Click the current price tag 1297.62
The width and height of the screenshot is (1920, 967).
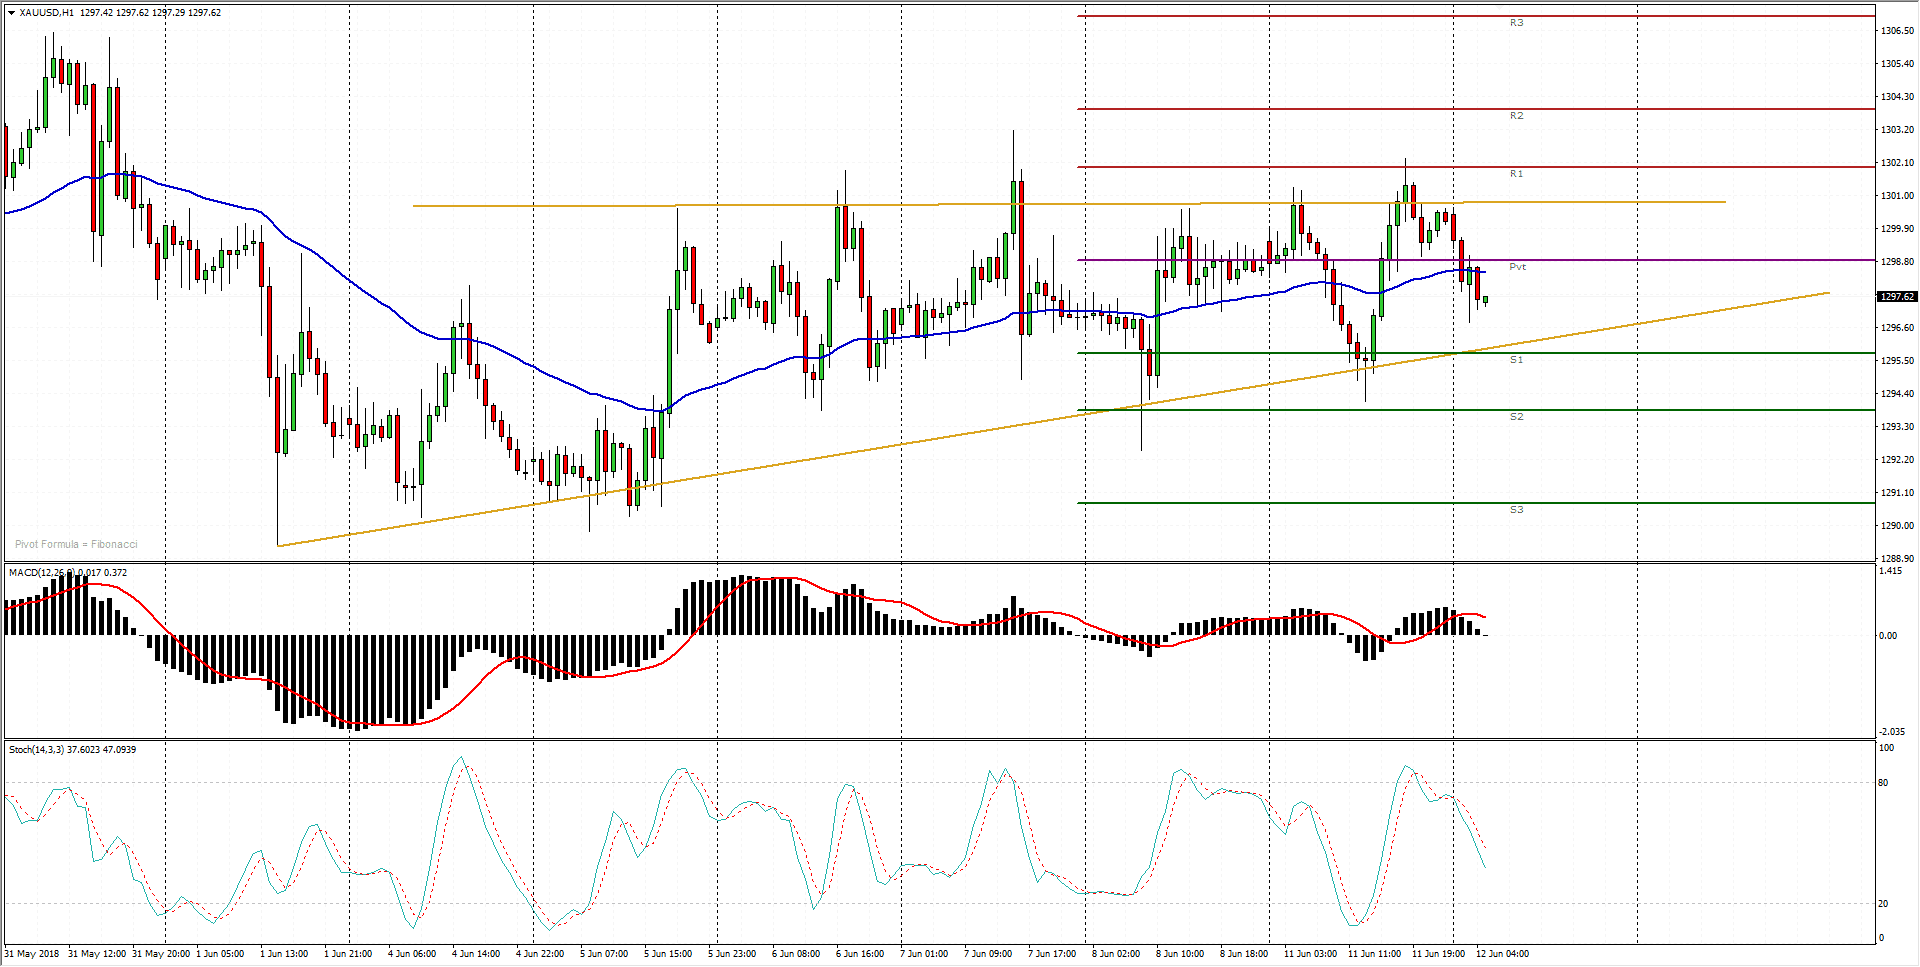click(x=1897, y=297)
